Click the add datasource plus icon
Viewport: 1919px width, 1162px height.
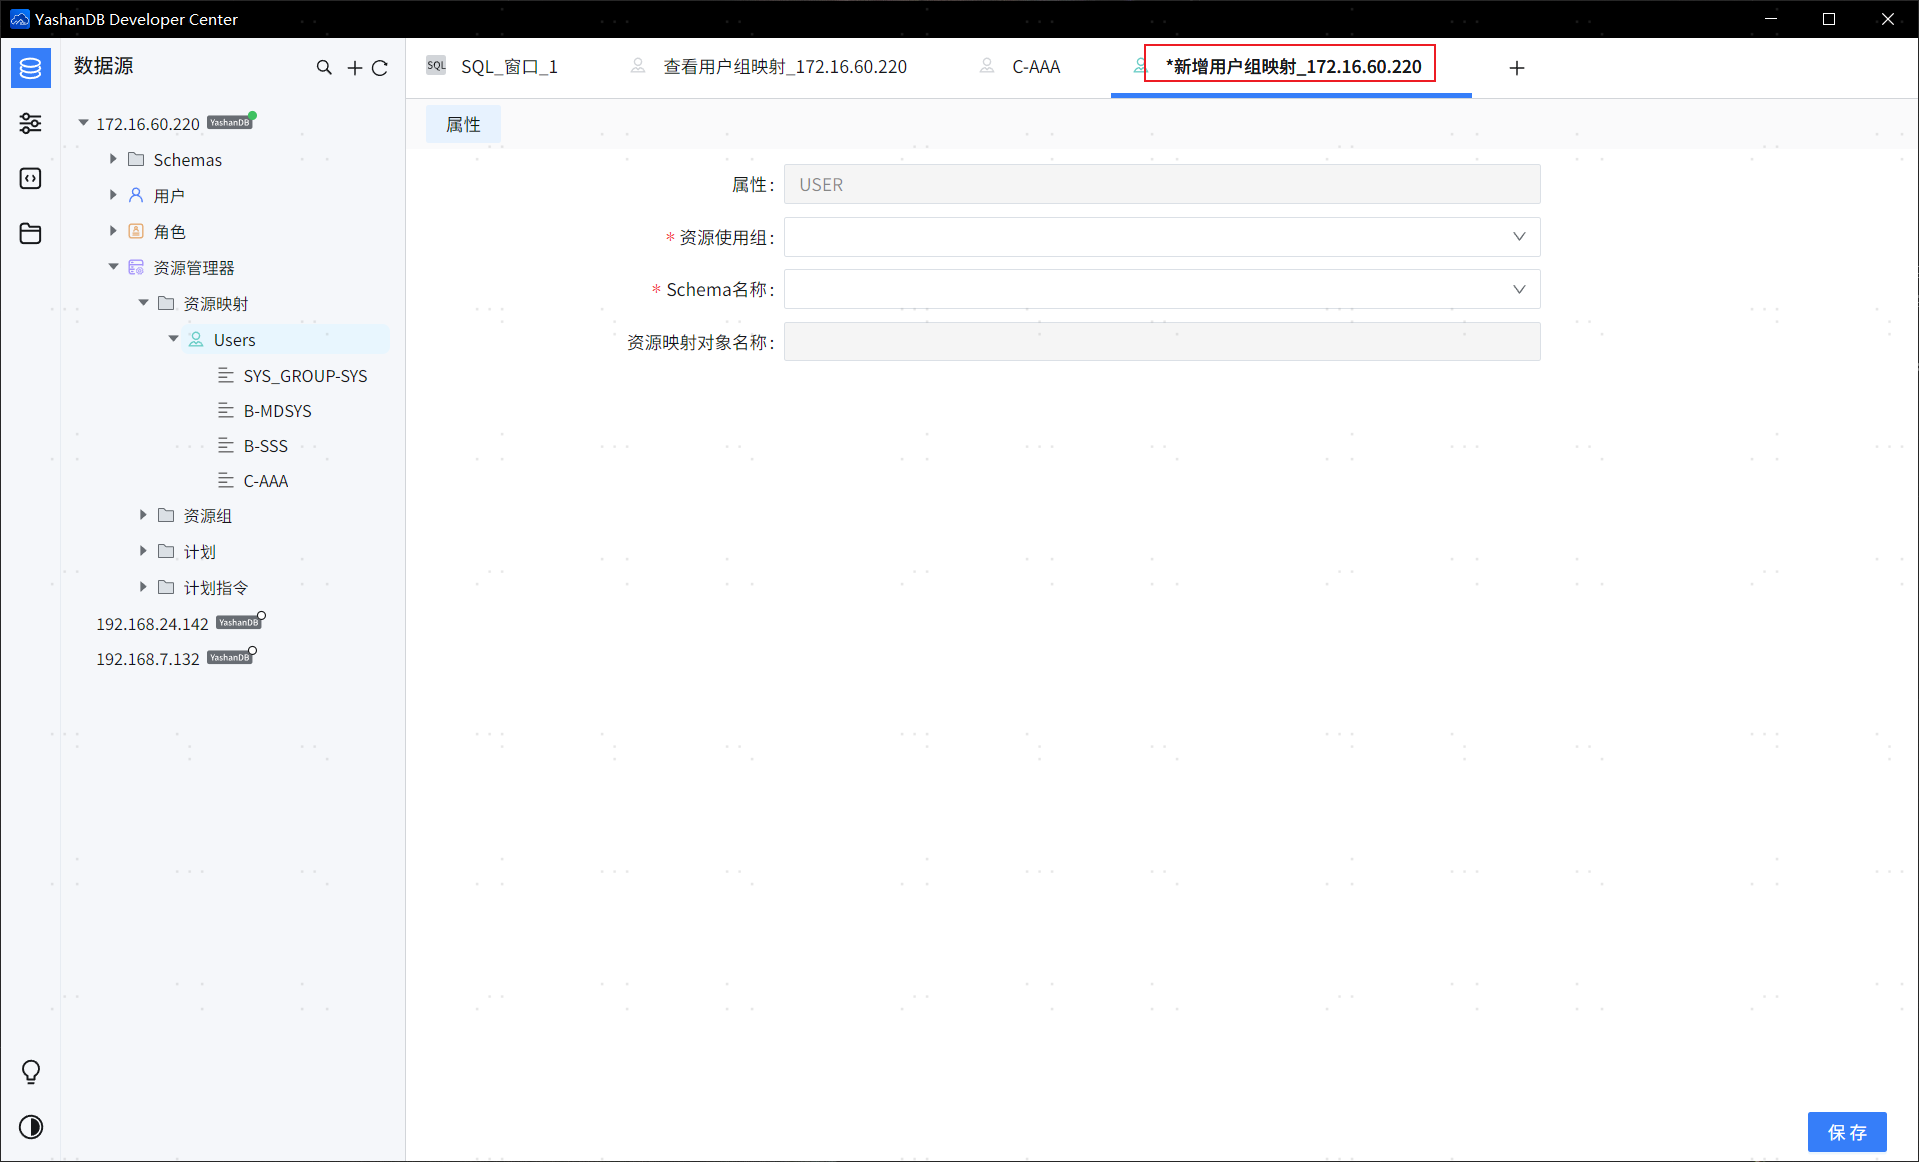(x=353, y=67)
